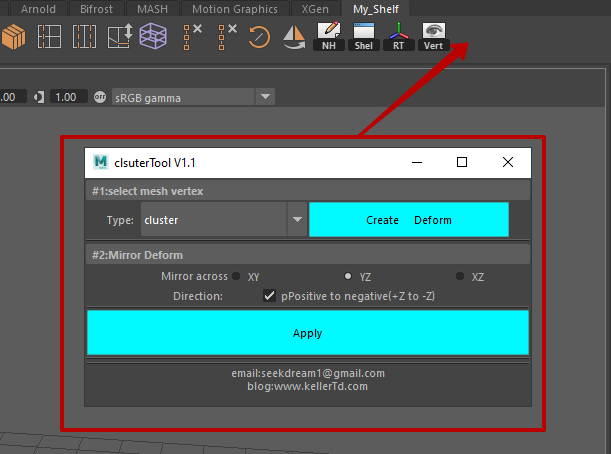The height and width of the screenshot is (454, 611).
Task: Click the vertical split panels shelf icon
Action: (x=84, y=37)
